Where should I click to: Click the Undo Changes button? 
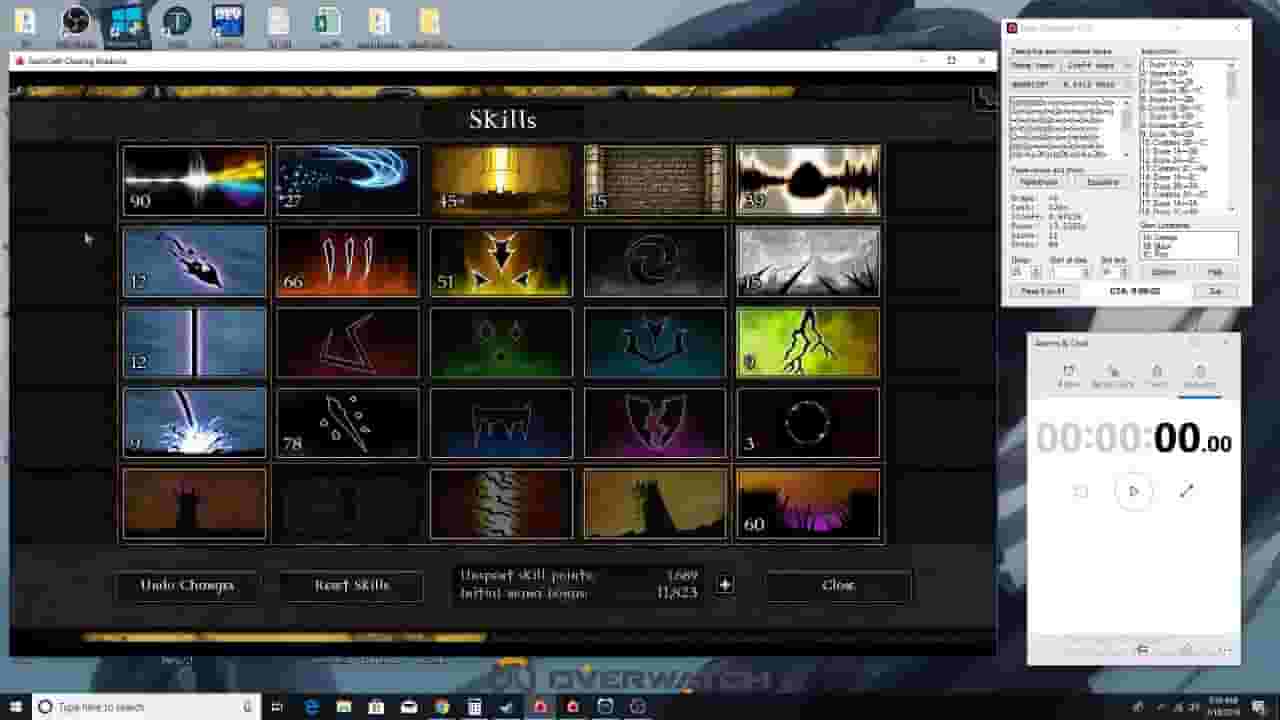(187, 586)
